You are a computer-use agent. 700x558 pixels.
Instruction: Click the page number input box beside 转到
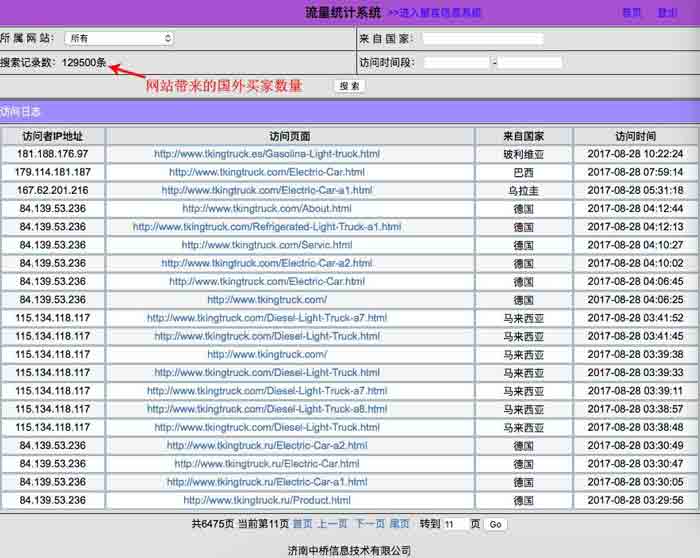[x=453, y=524]
